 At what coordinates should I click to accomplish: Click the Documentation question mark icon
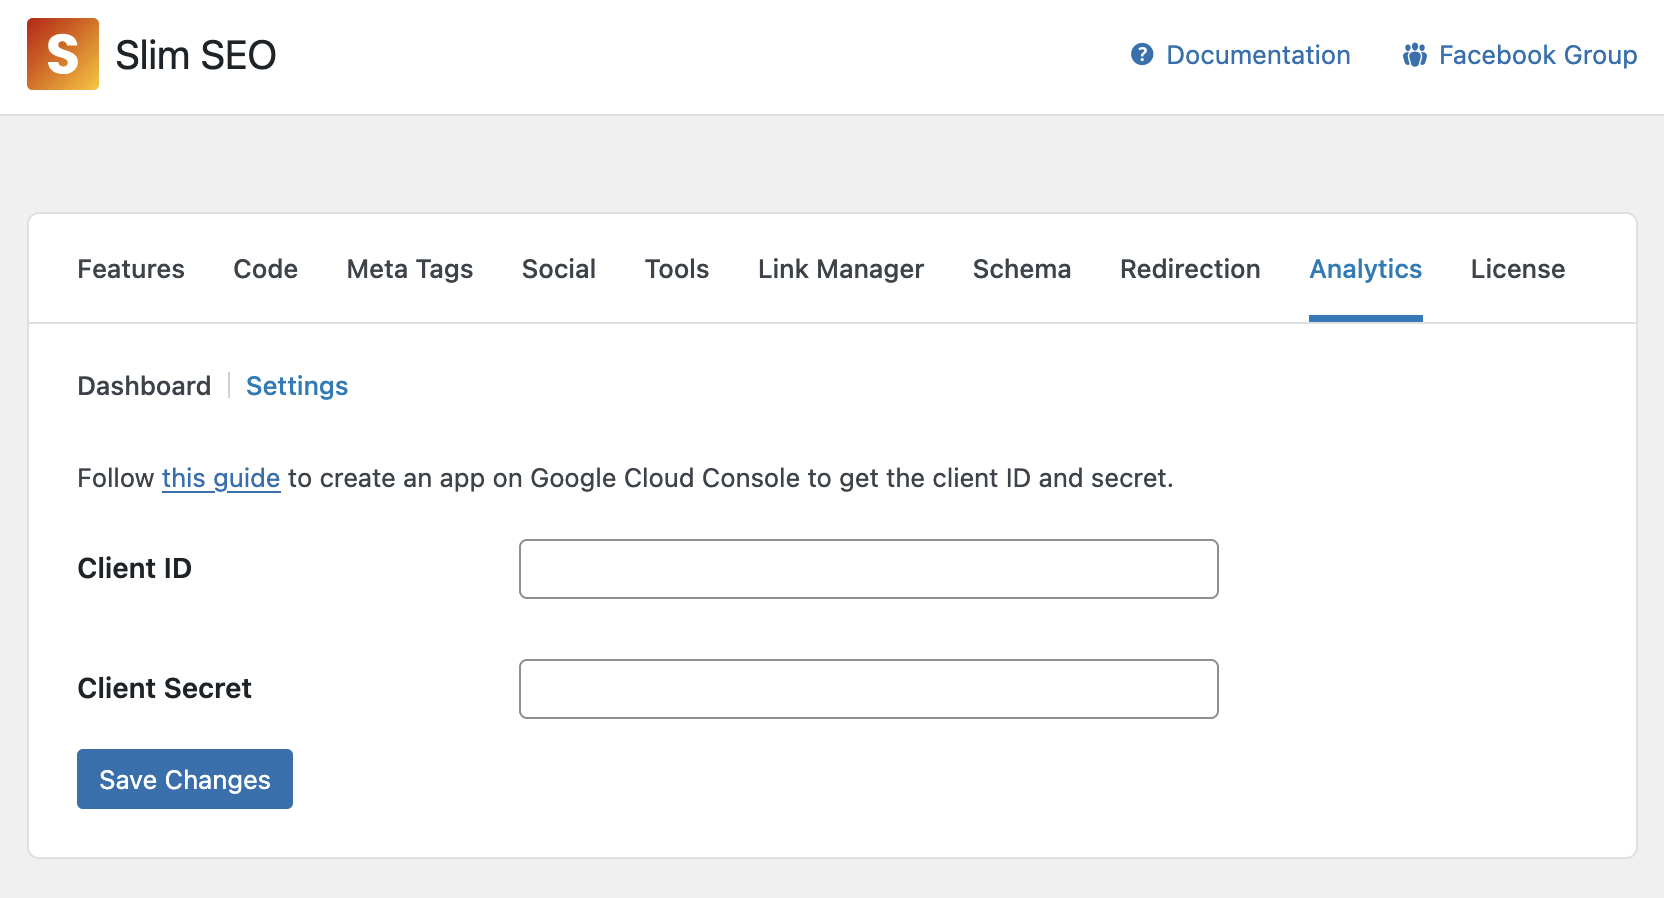[1142, 55]
